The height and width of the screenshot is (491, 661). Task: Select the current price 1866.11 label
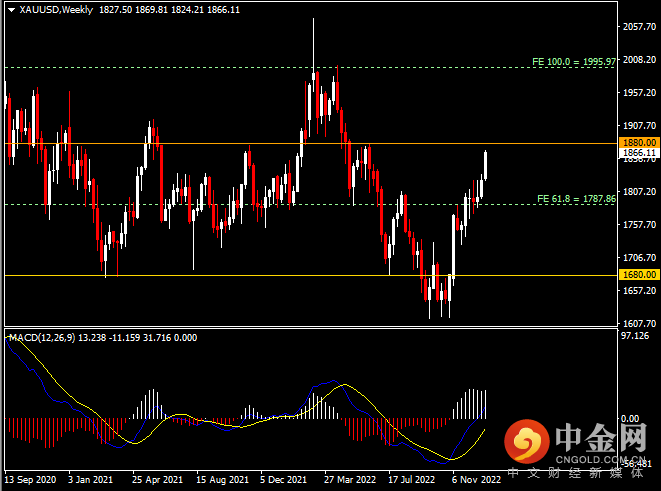[x=638, y=153]
